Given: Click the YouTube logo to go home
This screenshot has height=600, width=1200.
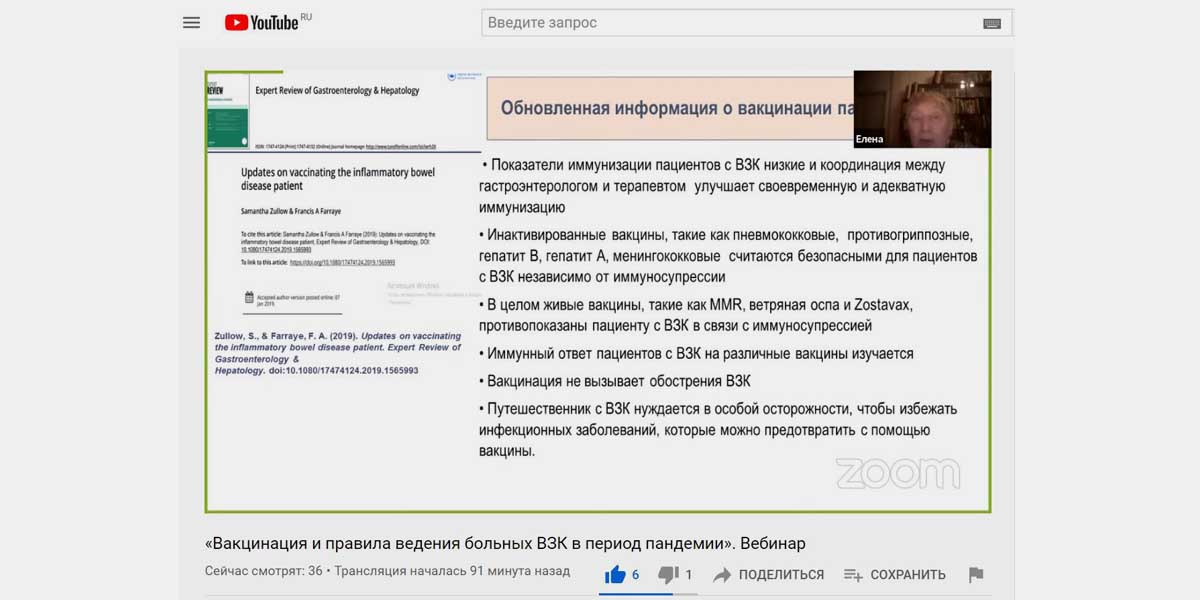Looking at the screenshot, I should [x=262, y=22].
